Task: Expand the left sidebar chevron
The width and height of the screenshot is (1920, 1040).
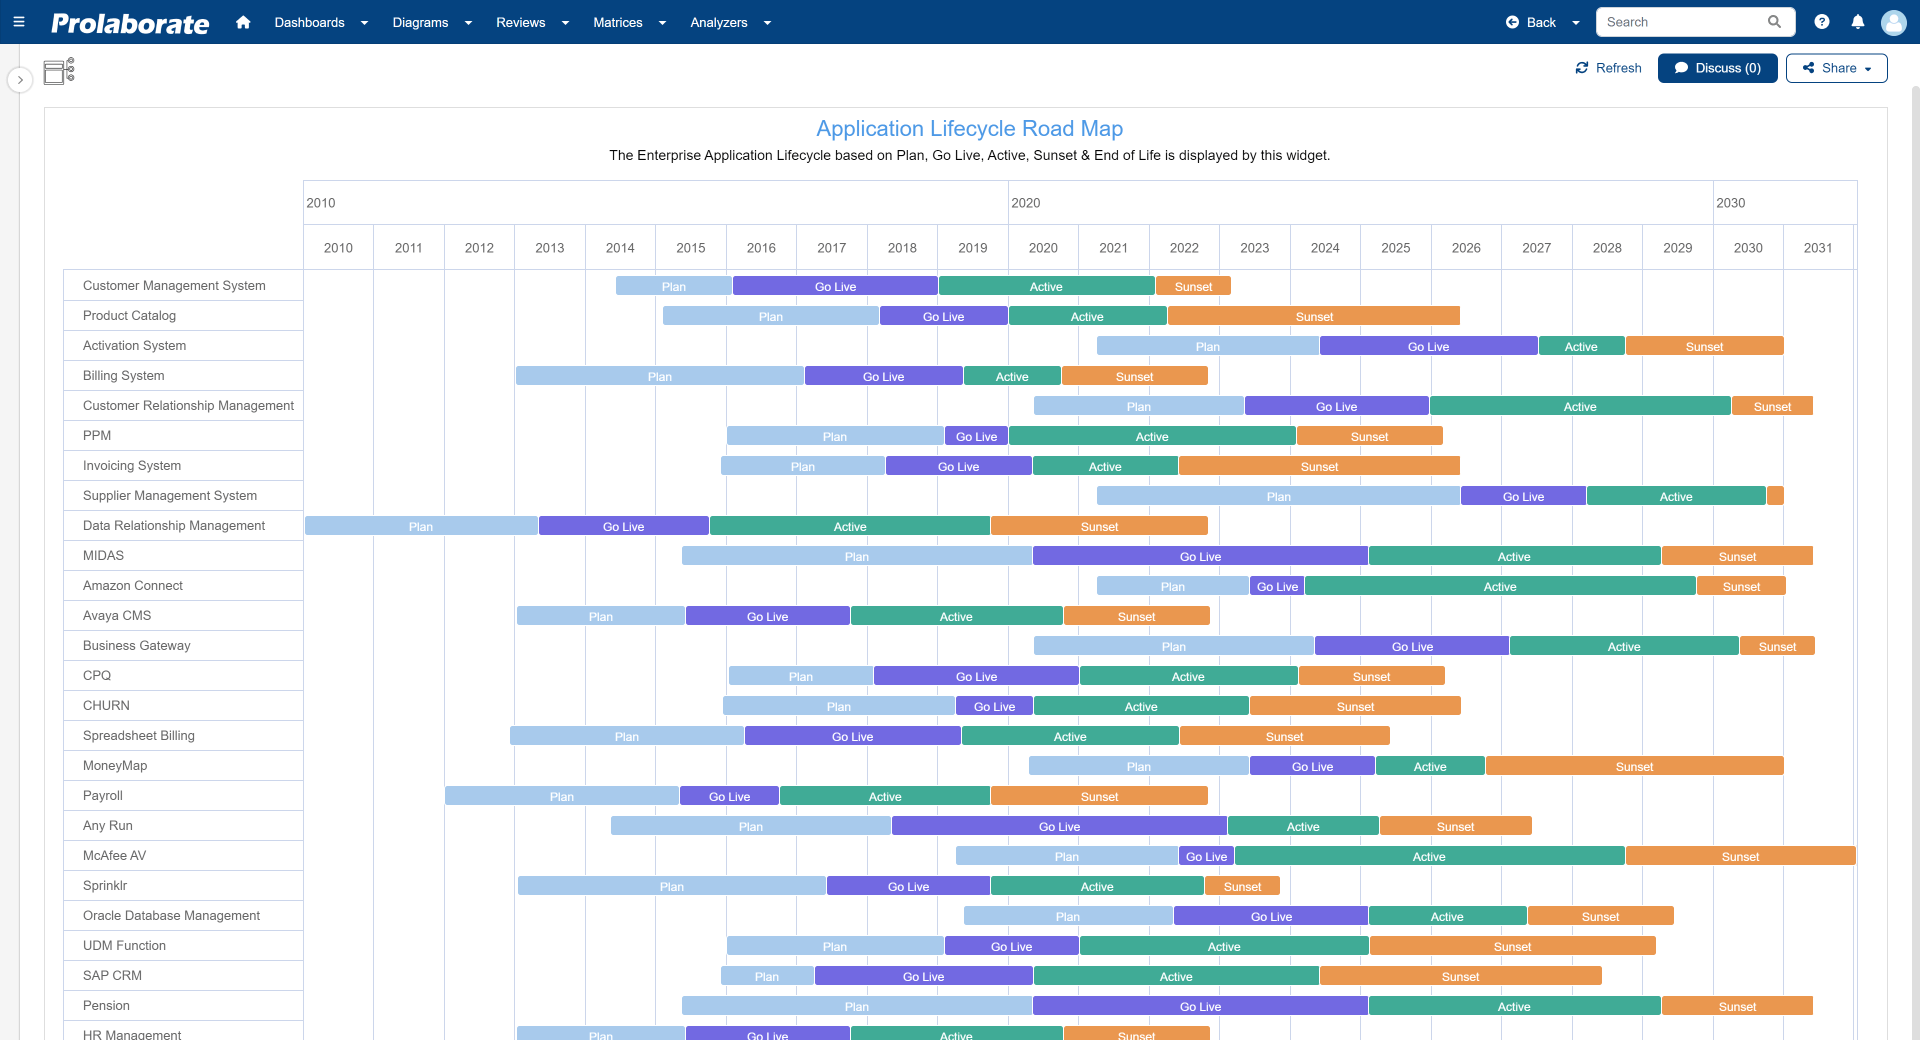Action: [20, 80]
